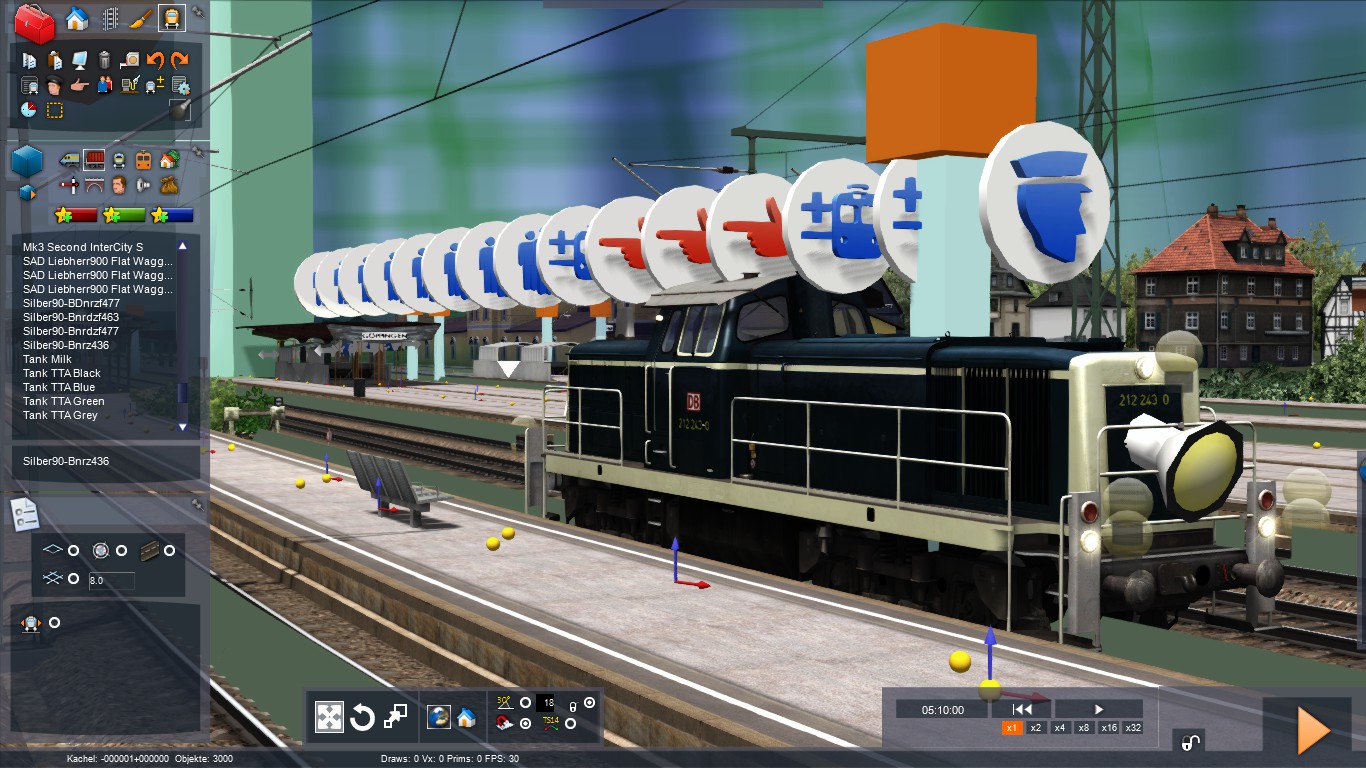Set the time speed to x4

1060,728
